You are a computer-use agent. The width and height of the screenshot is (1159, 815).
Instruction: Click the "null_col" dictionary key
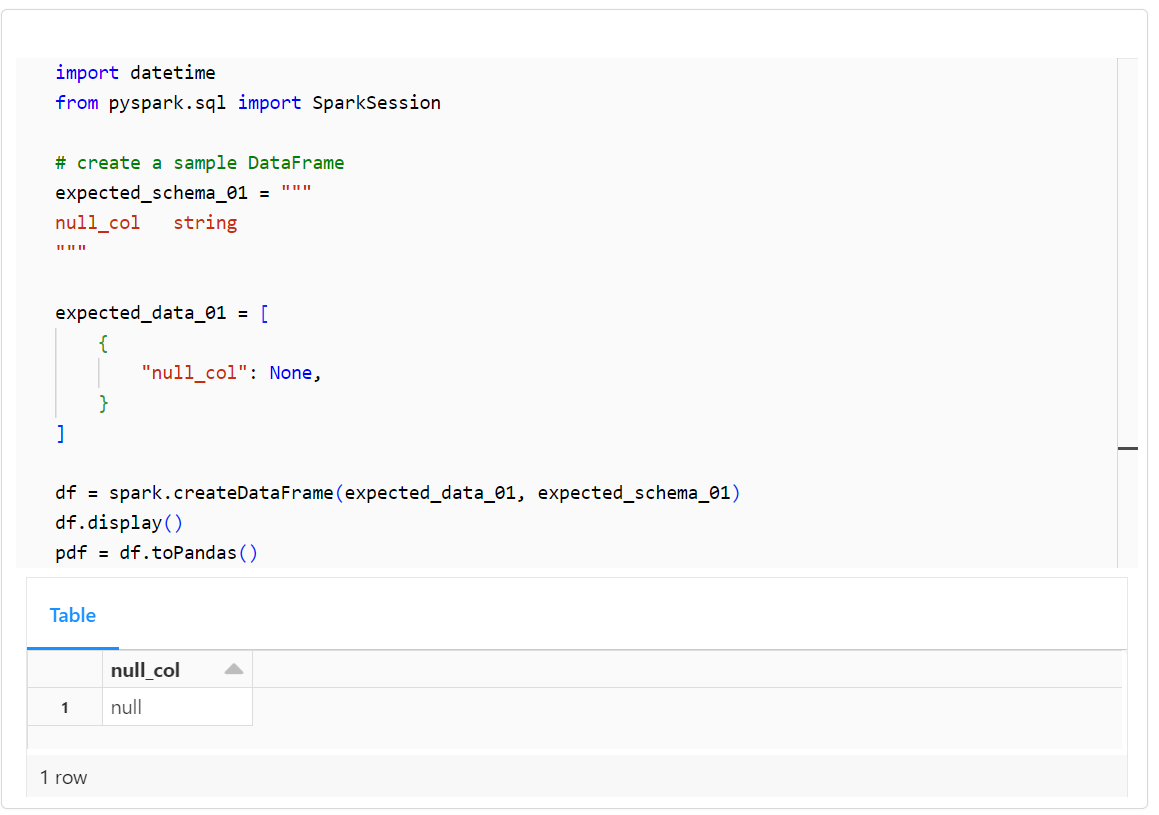(194, 373)
